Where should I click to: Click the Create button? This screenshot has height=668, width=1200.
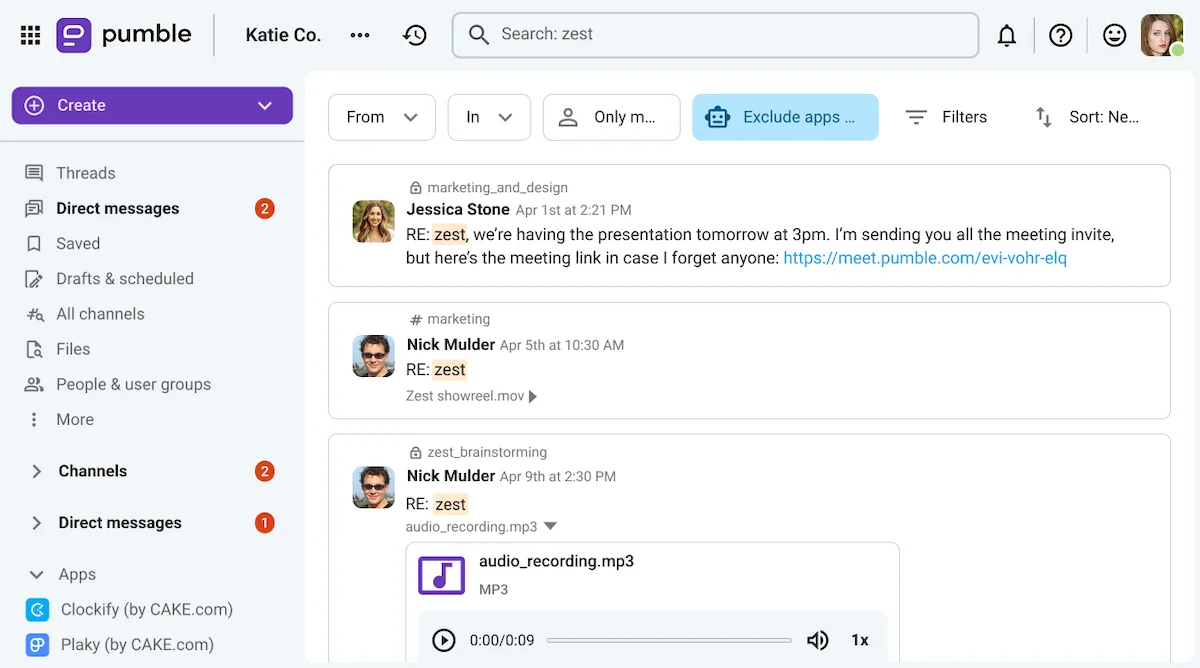[x=152, y=105]
